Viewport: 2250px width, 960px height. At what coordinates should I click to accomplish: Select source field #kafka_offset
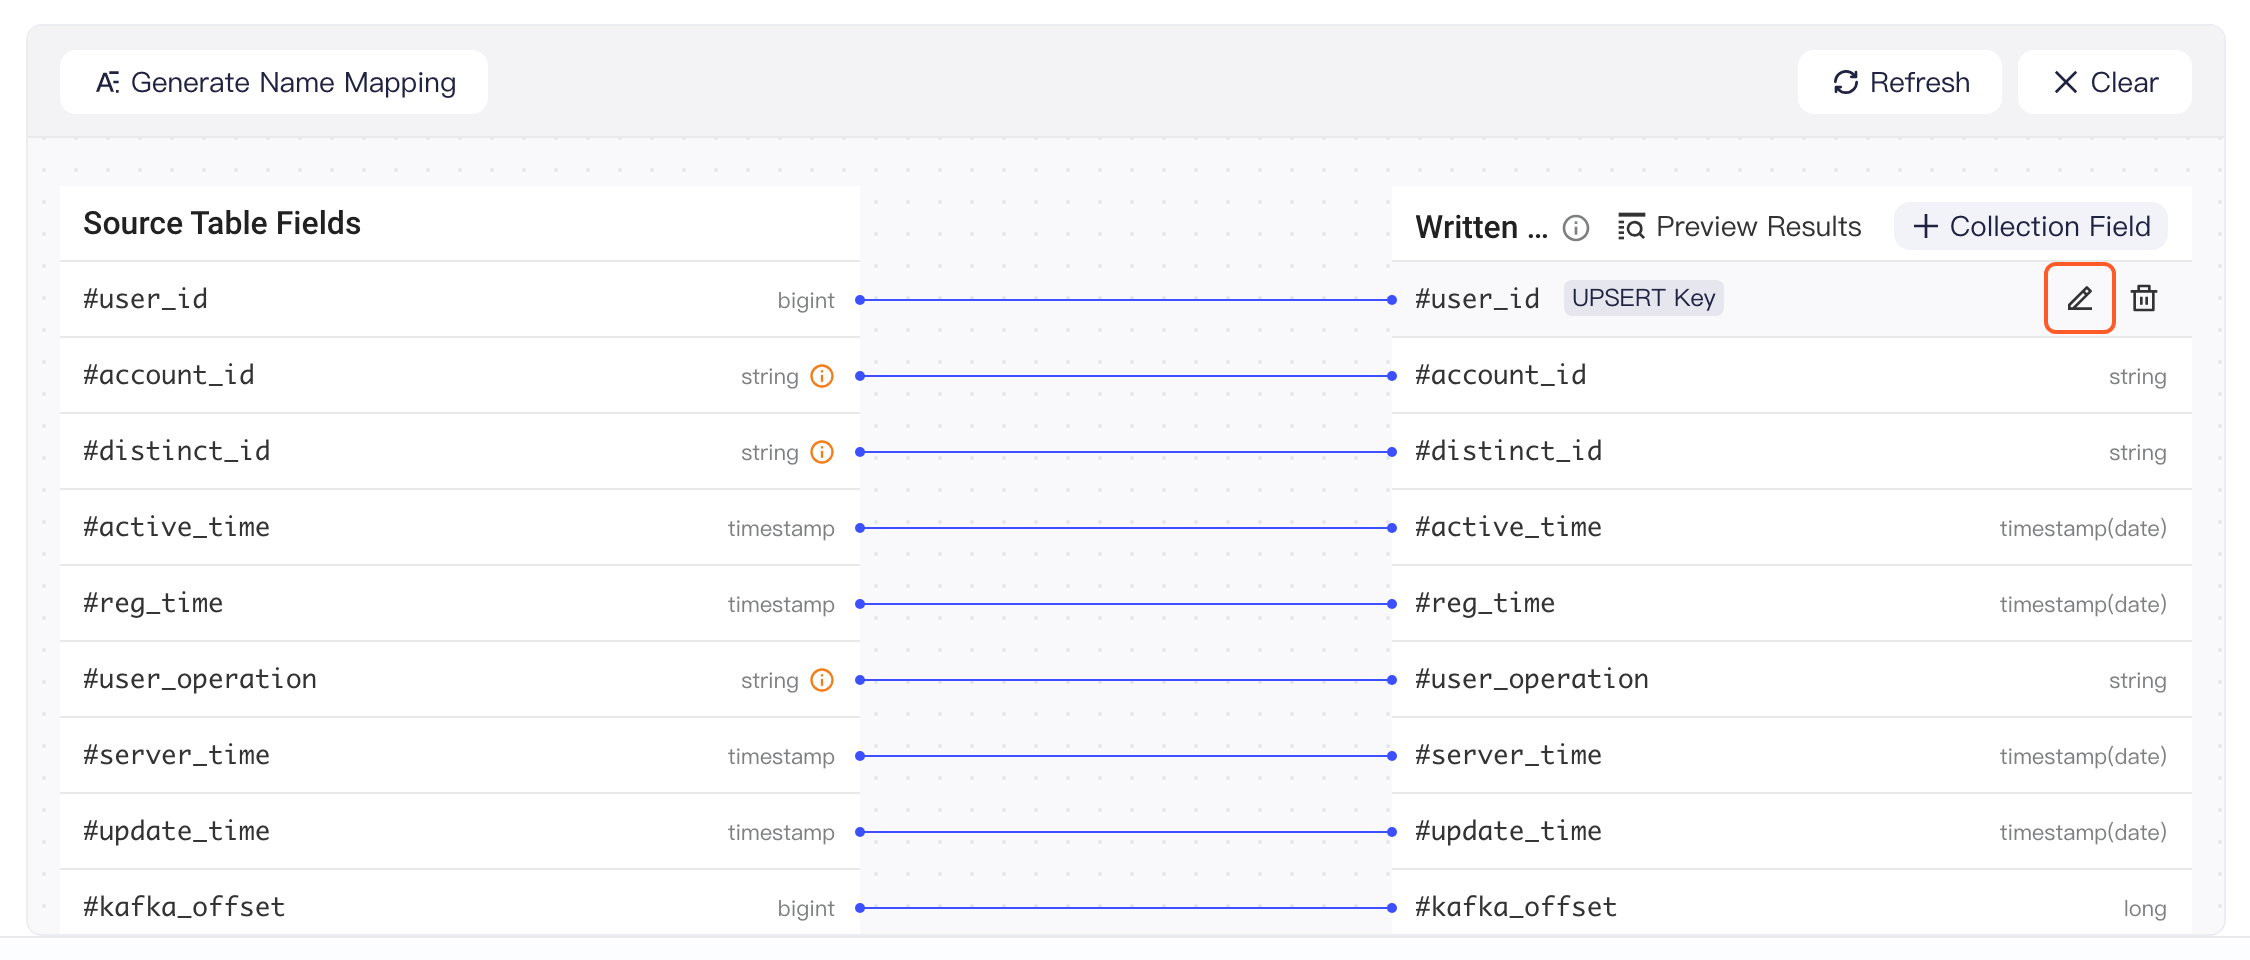point(460,903)
